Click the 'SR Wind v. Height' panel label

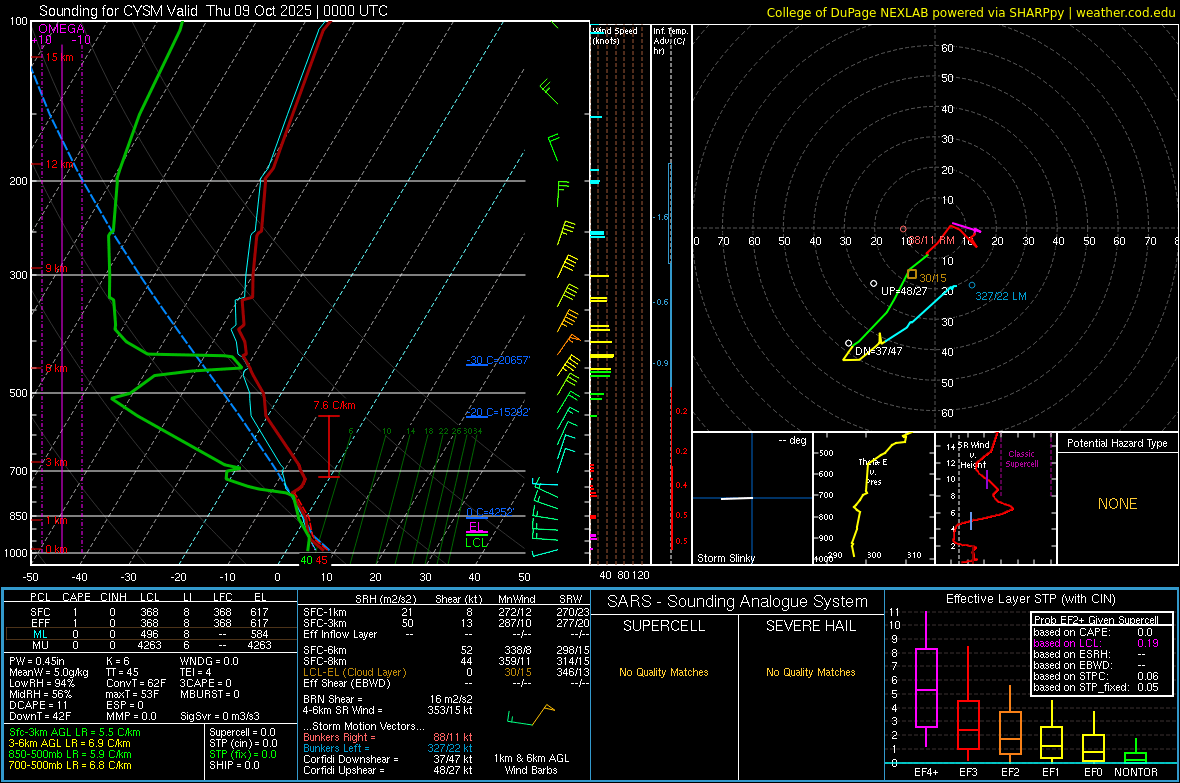[x=973, y=455]
